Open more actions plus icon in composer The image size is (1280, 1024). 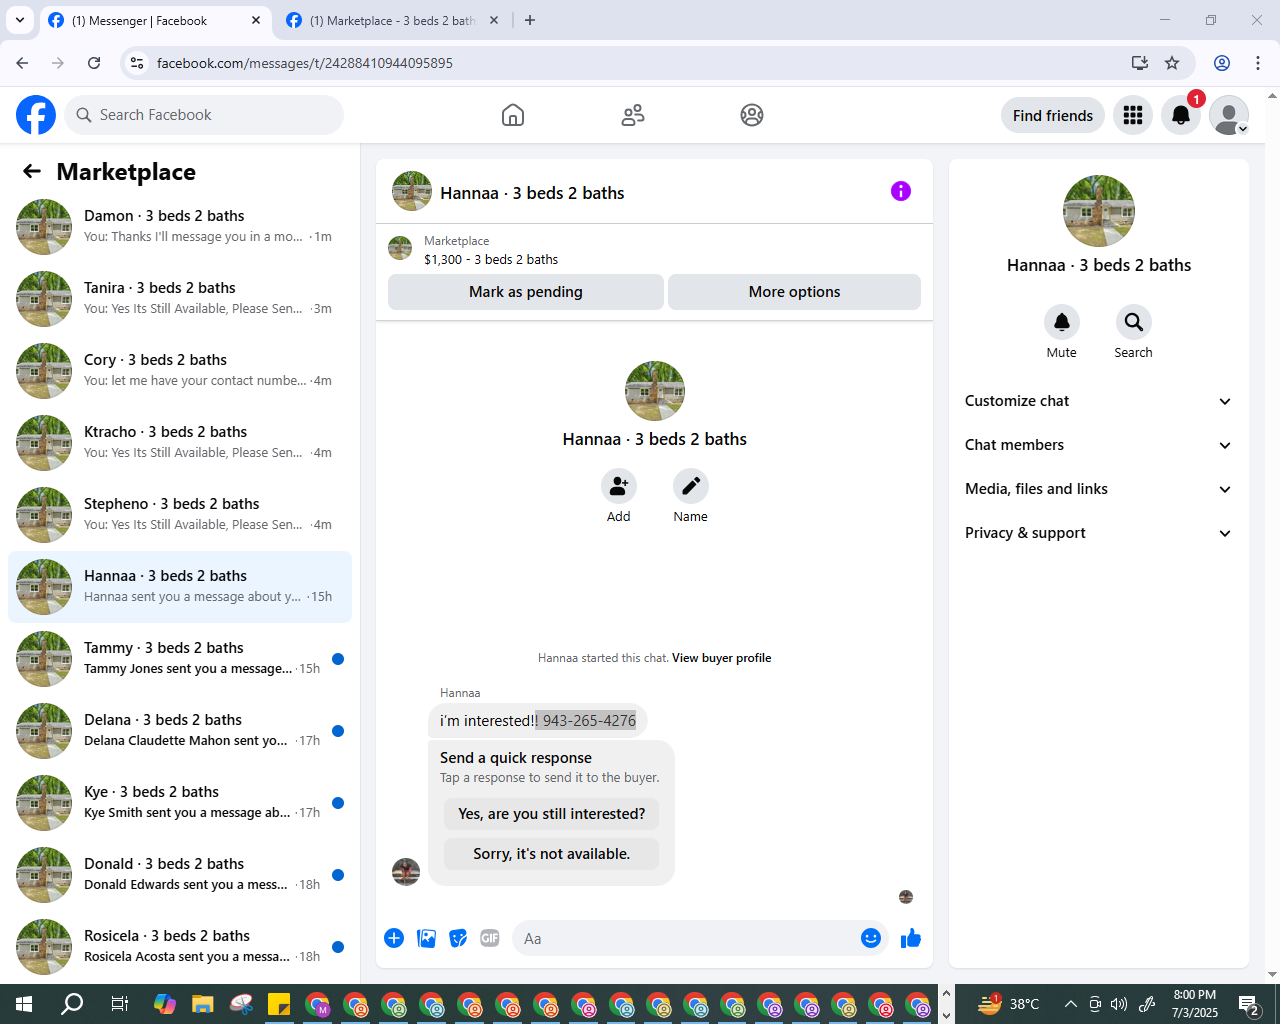tap(394, 938)
